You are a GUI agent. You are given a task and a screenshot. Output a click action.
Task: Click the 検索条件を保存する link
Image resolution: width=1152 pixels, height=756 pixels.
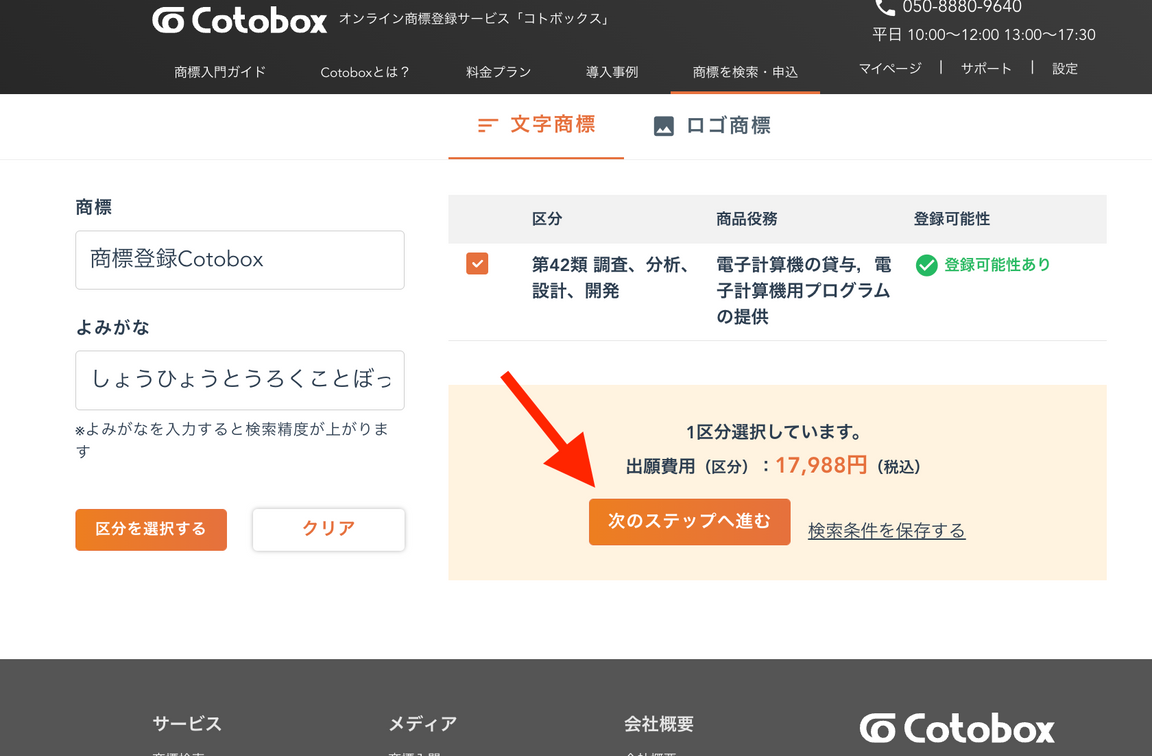click(887, 530)
